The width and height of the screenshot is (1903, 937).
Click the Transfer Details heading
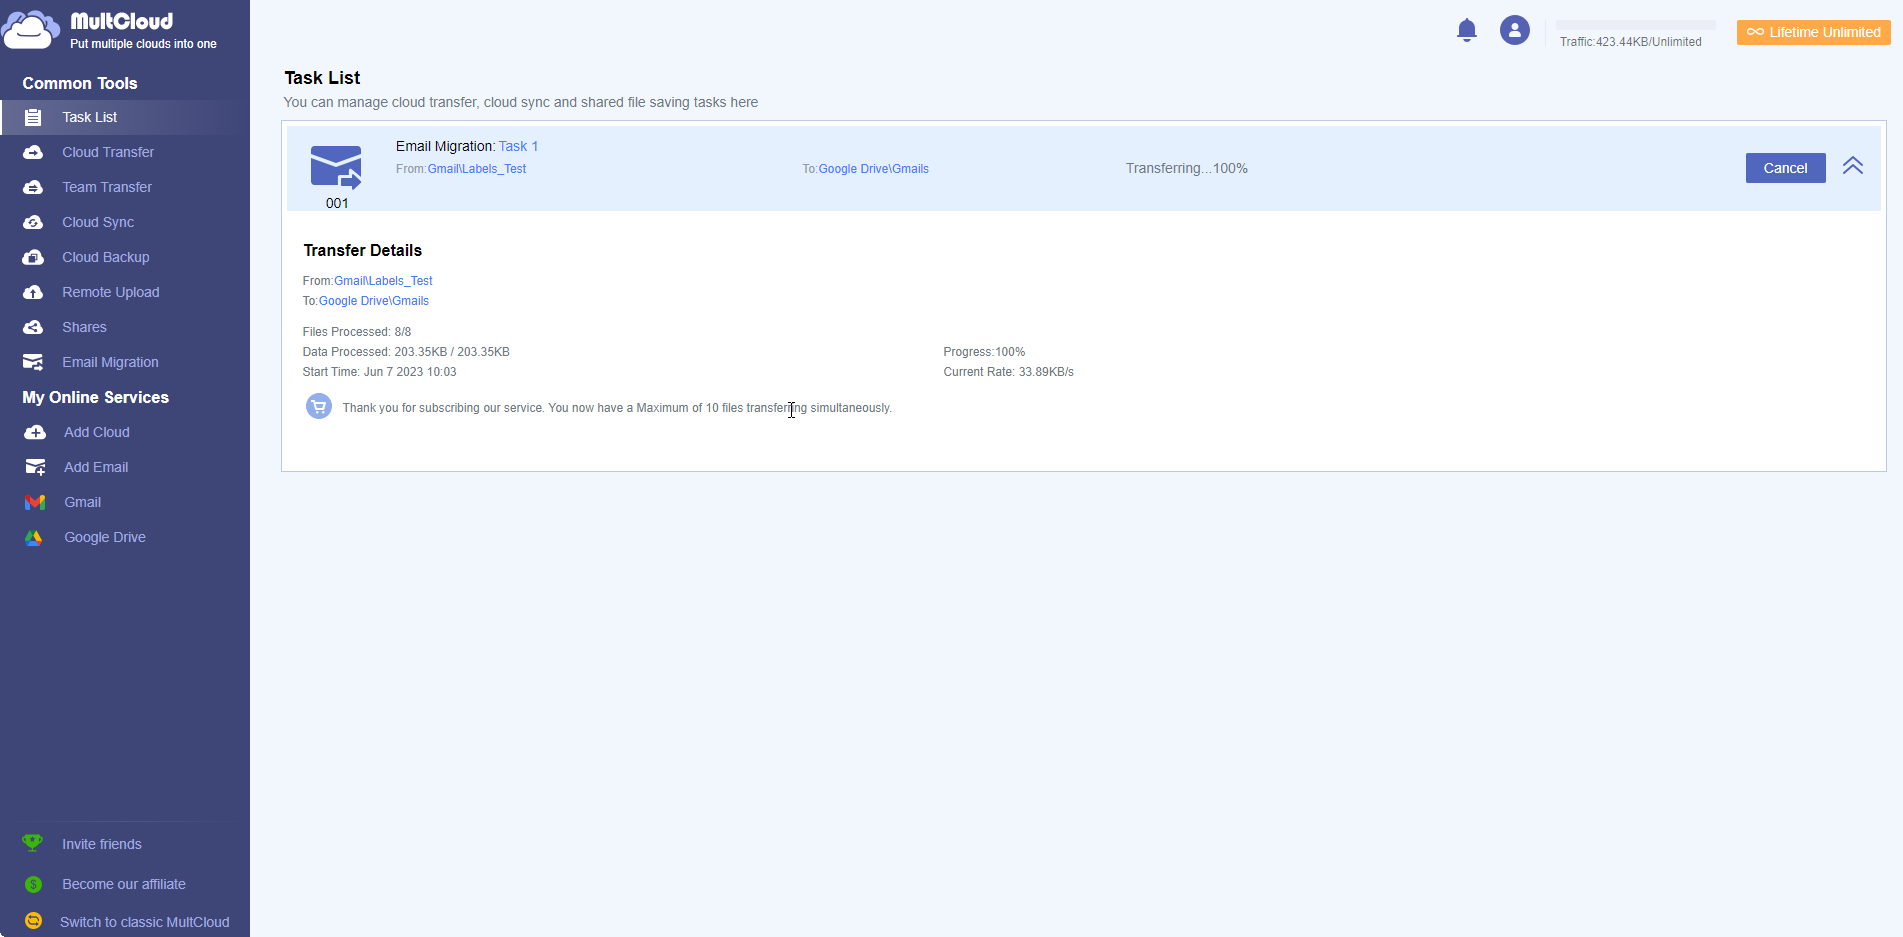[x=363, y=250]
